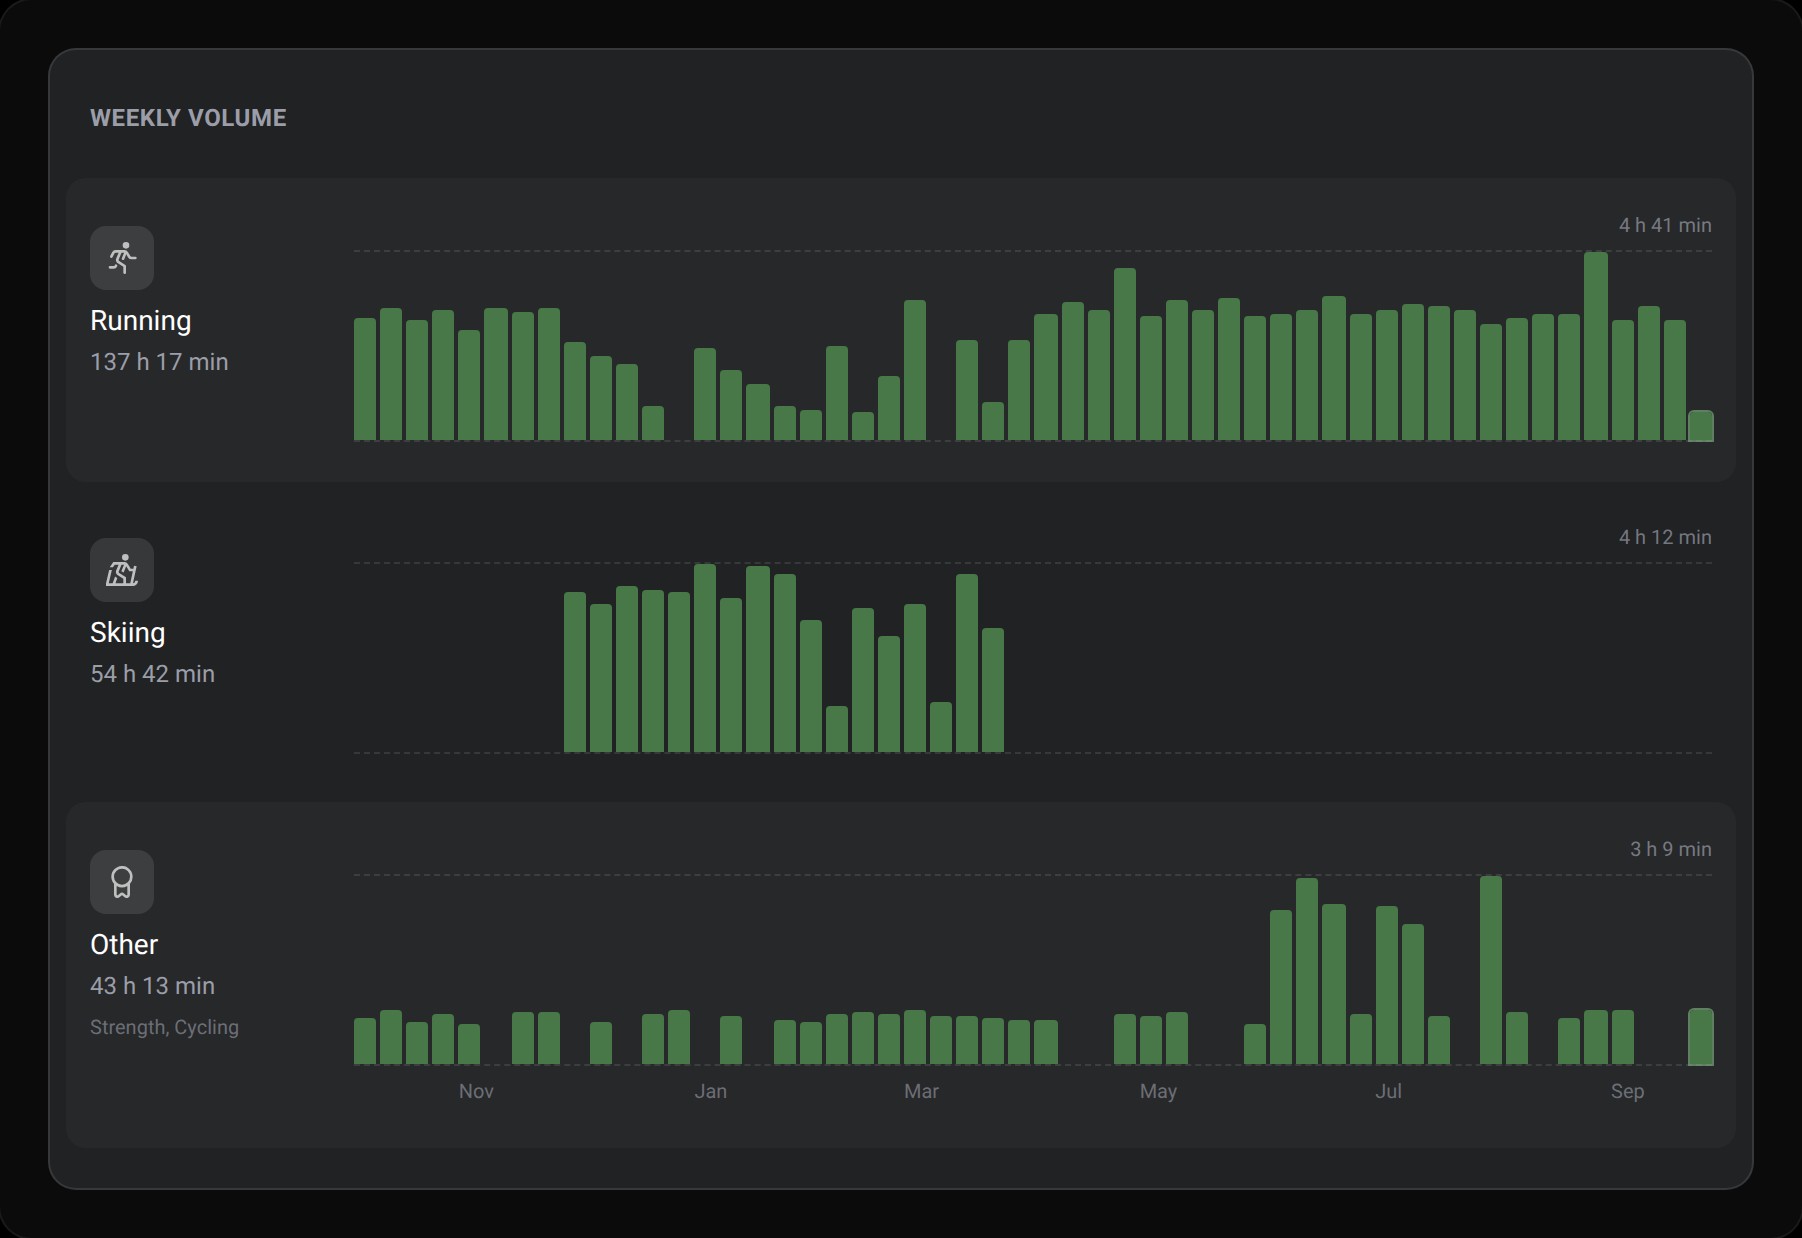Click the Jan month label
1802x1238 pixels.
click(710, 1091)
